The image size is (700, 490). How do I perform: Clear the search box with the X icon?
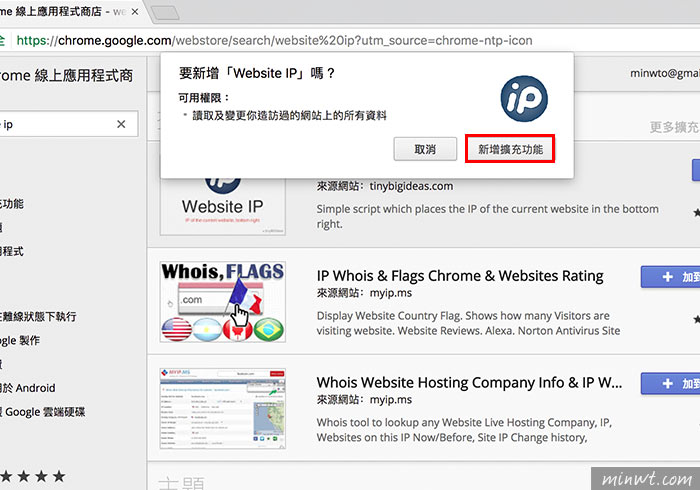tap(121, 124)
